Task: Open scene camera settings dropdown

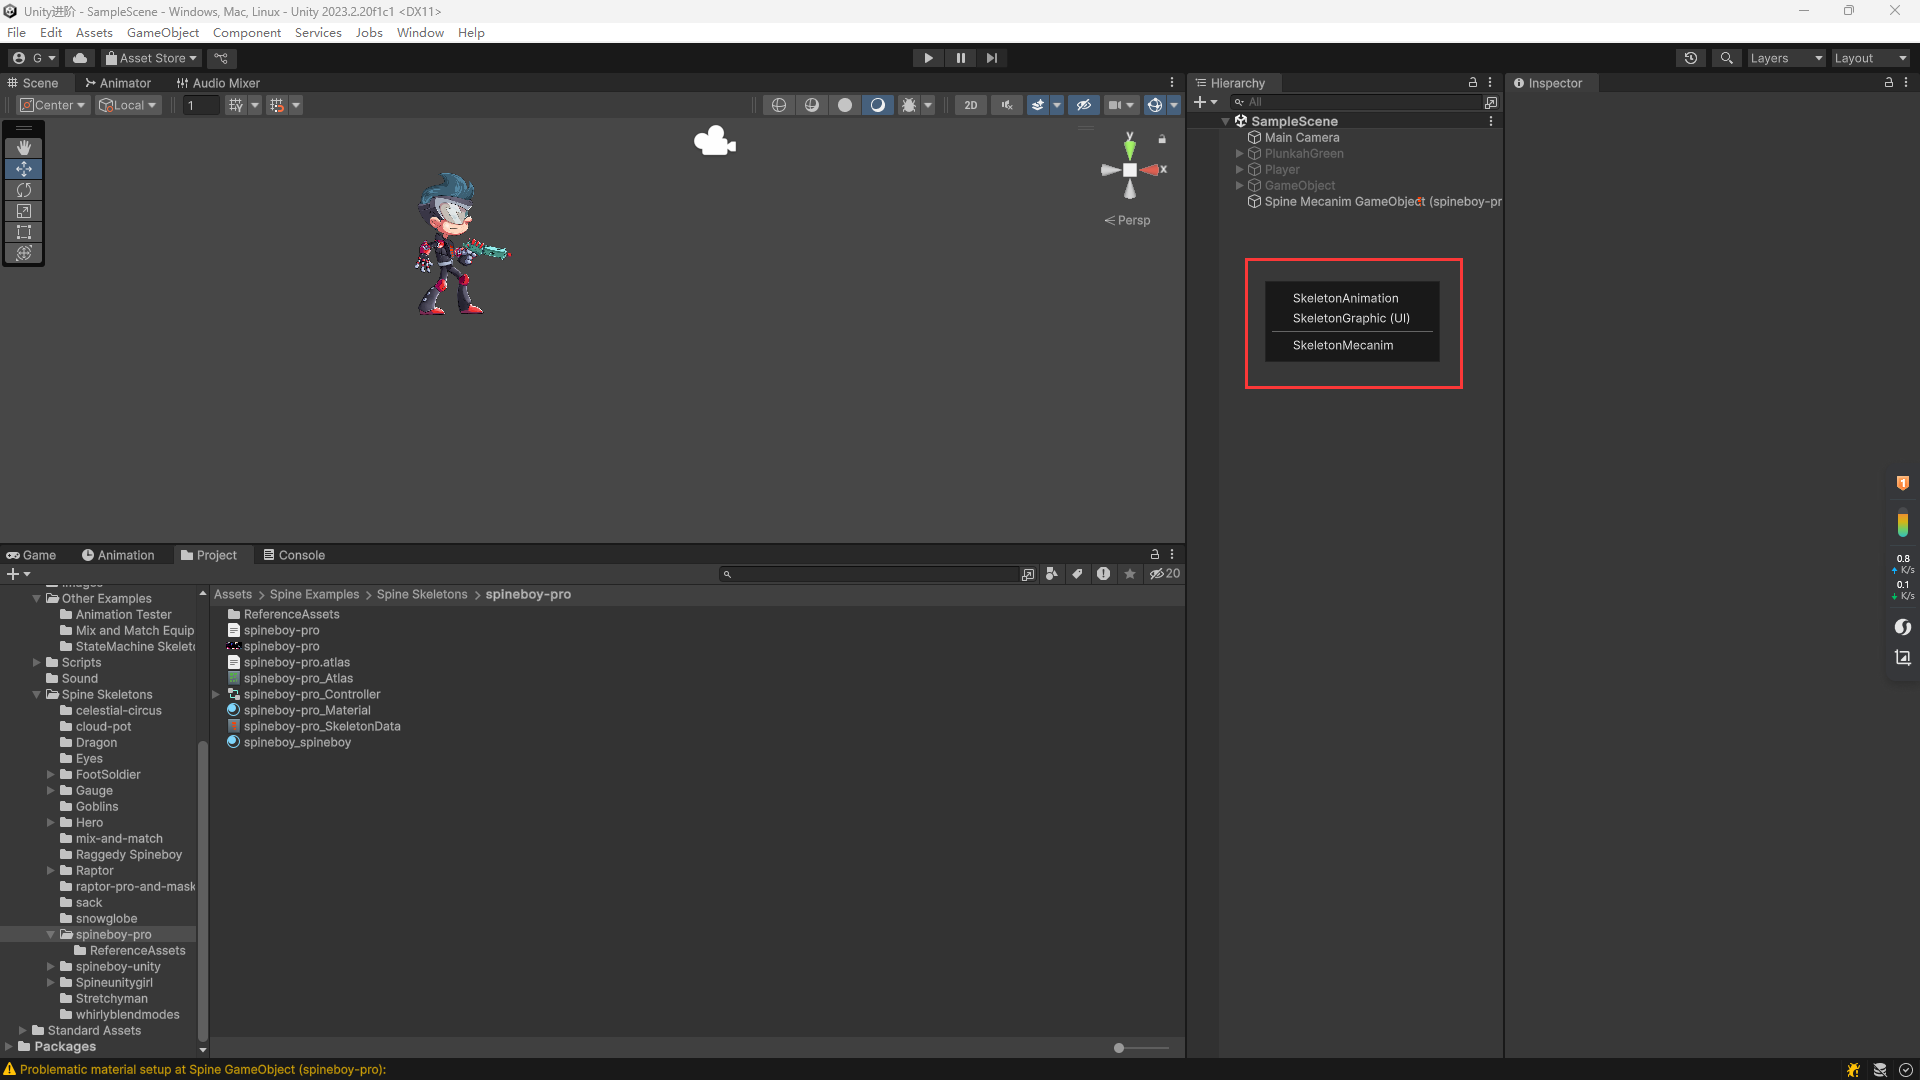Action: coord(1122,105)
